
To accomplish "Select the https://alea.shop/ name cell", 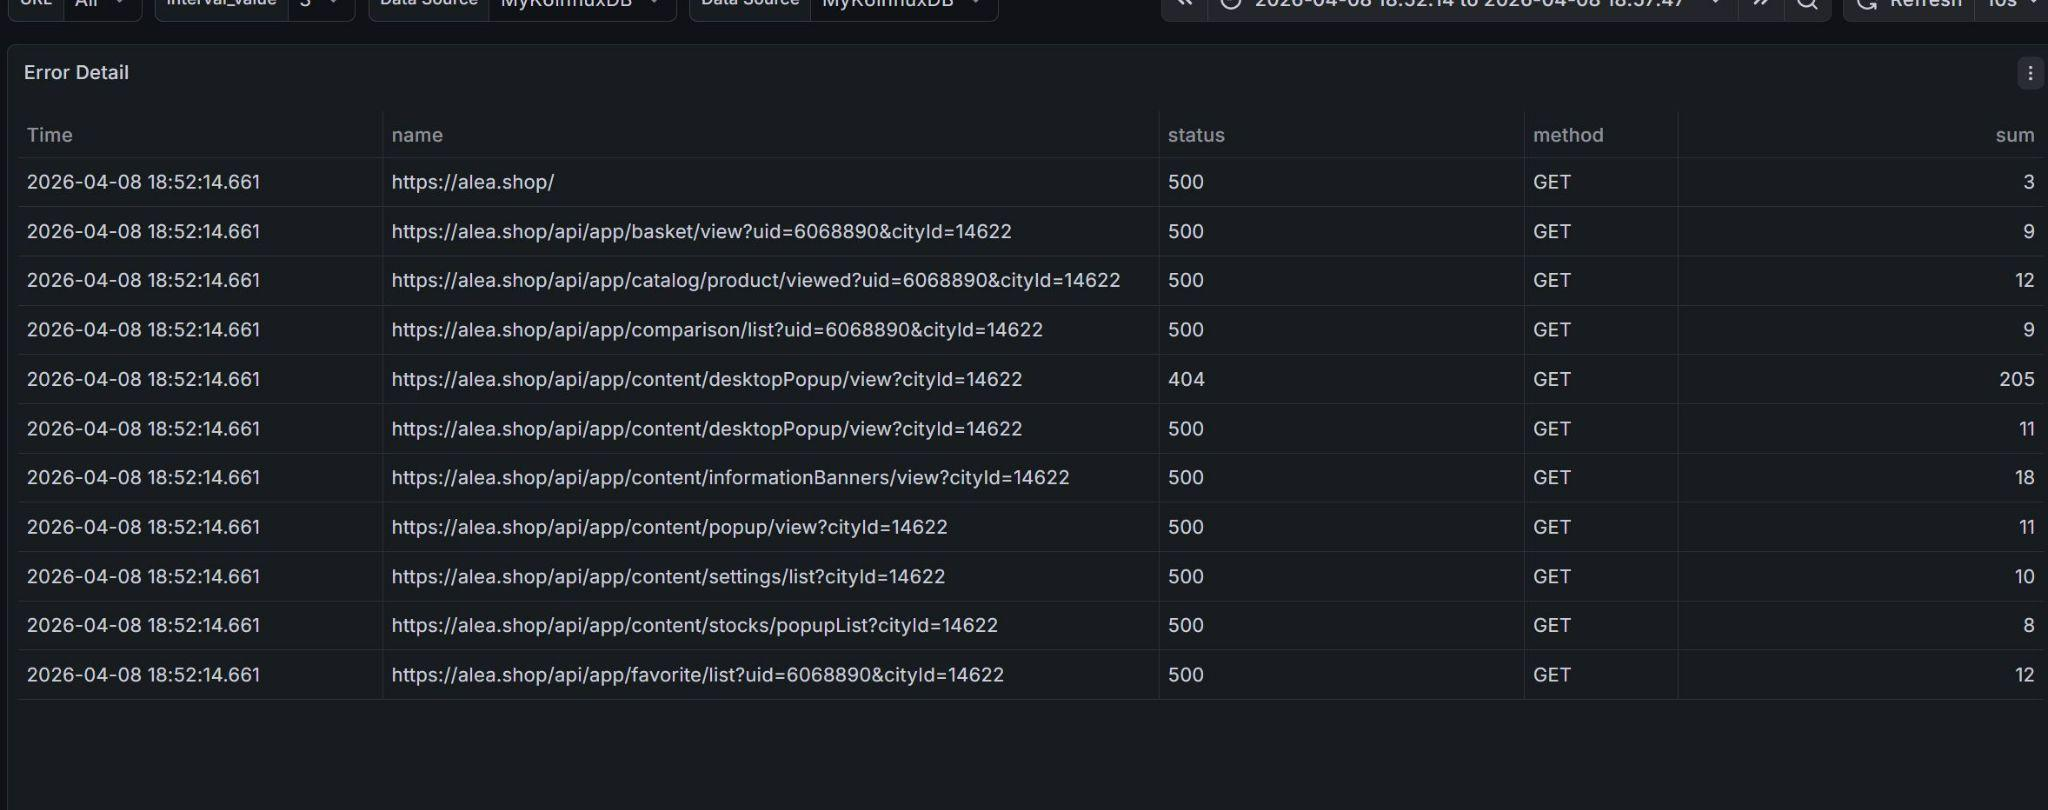I will pyautogui.click(x=473, y=182).
